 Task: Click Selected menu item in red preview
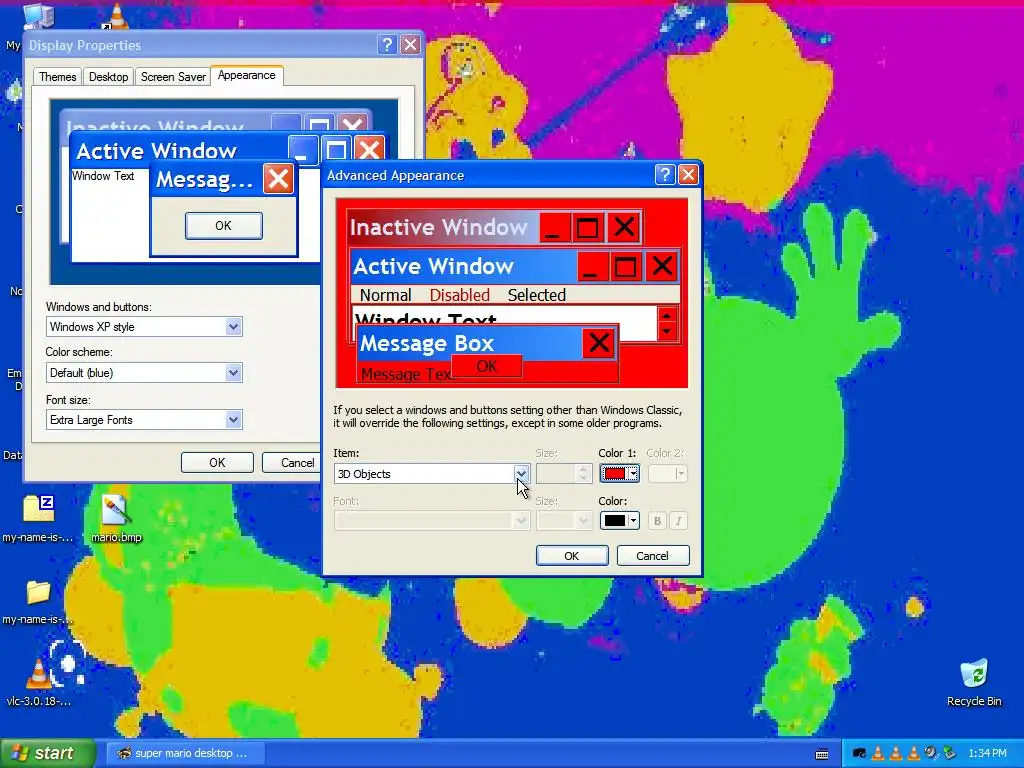coord(537,295)
